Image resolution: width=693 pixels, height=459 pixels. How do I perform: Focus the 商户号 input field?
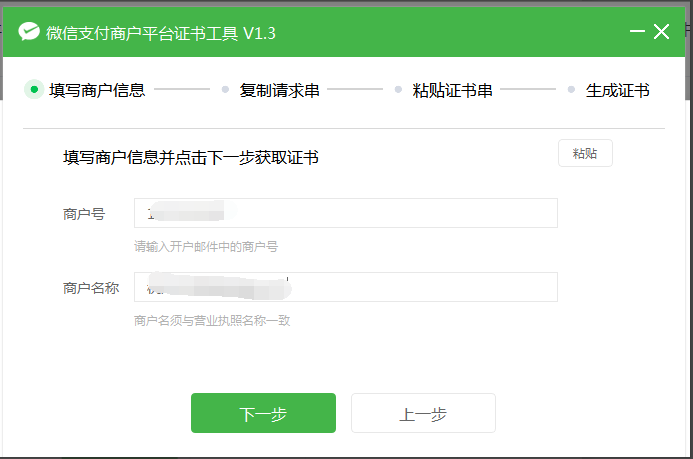coord(346,213)
